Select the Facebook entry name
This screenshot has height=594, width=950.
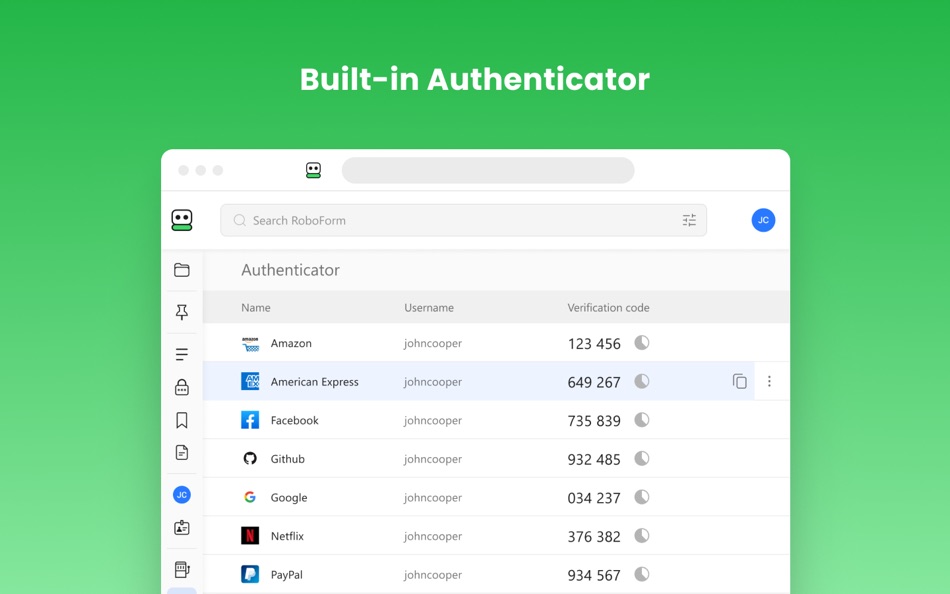point(294,420)
